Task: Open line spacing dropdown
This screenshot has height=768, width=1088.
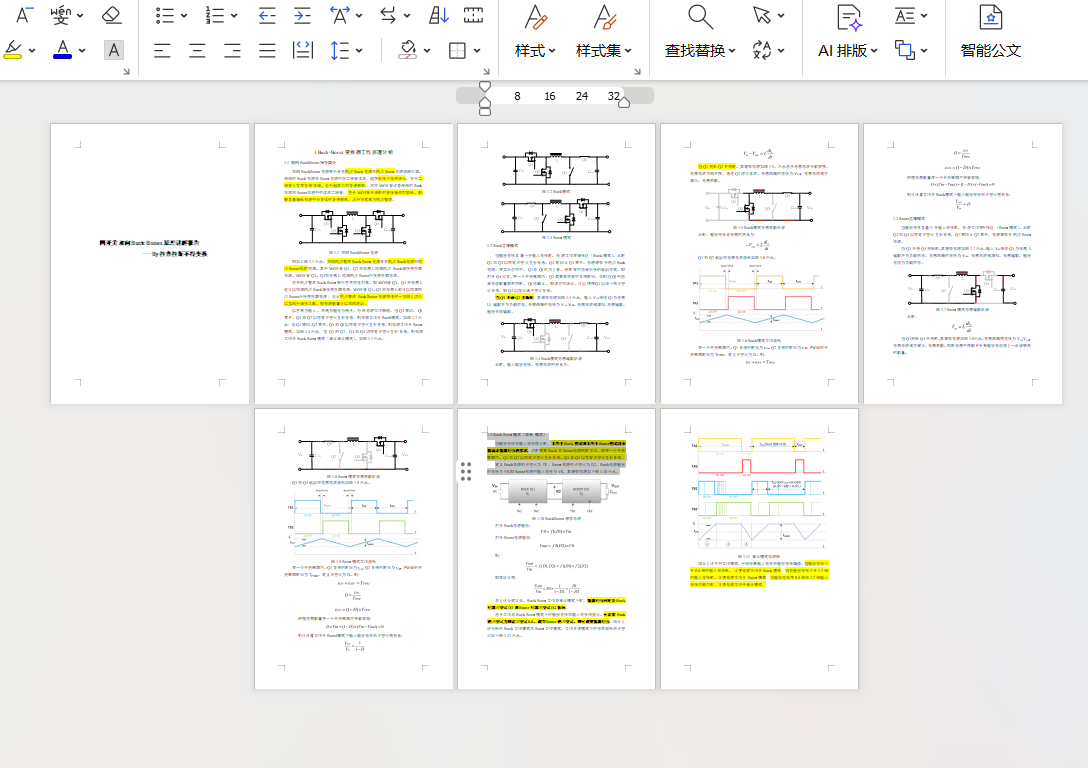Action: click(361, 50)
